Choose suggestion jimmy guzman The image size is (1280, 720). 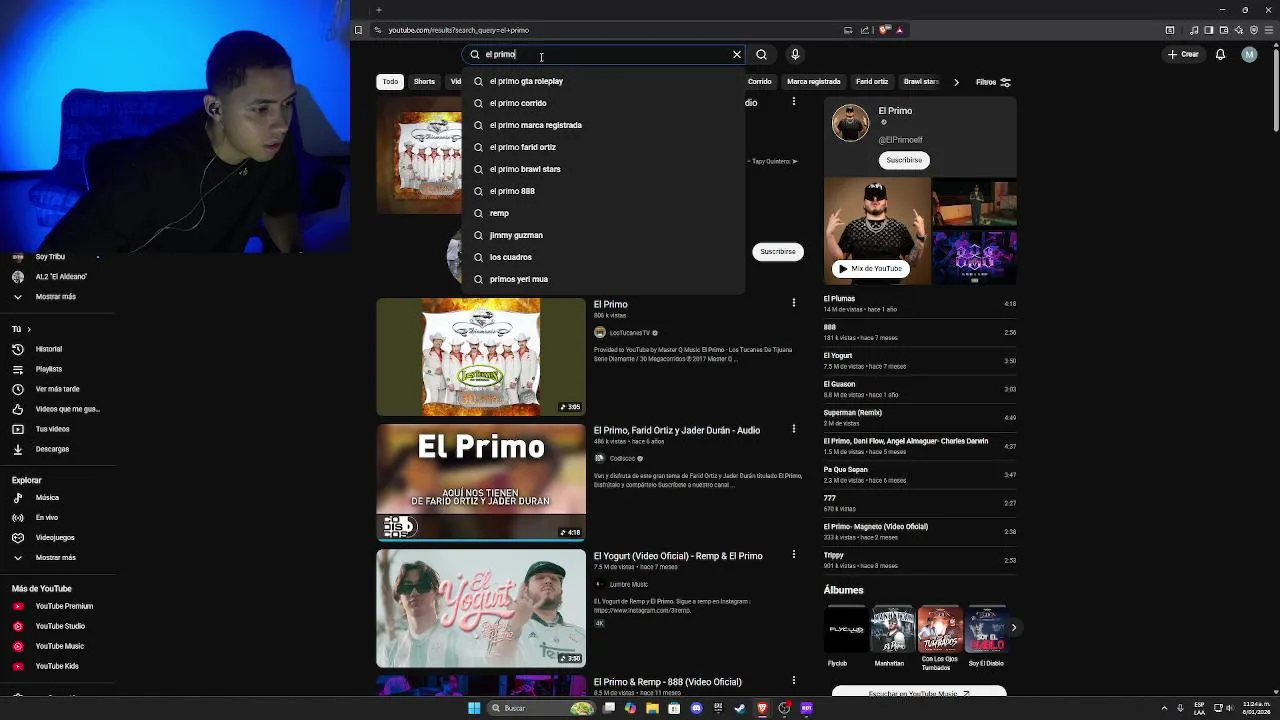click(x=603, y=235)
